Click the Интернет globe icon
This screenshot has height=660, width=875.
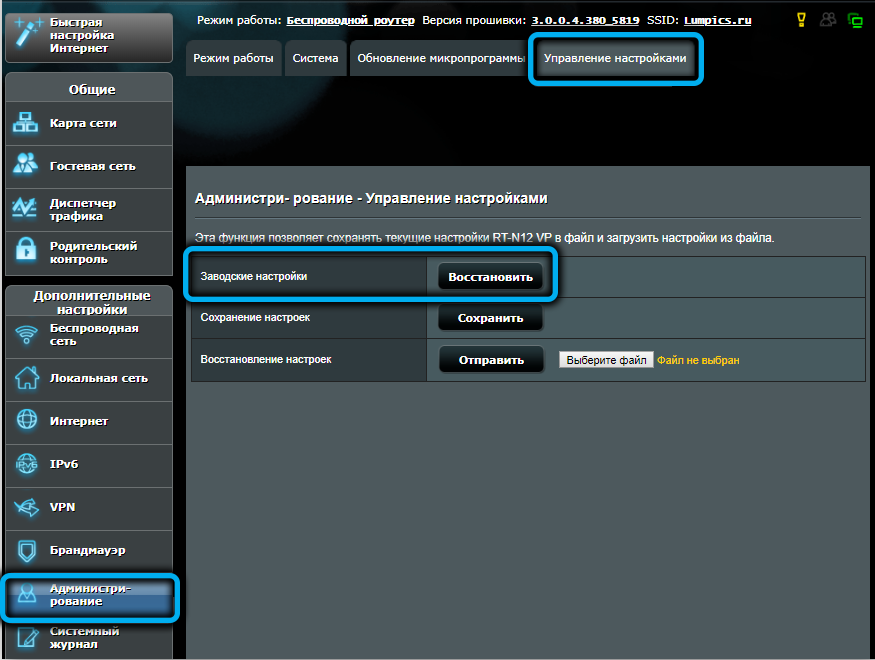pyautogui.click(x=26, y=421)
